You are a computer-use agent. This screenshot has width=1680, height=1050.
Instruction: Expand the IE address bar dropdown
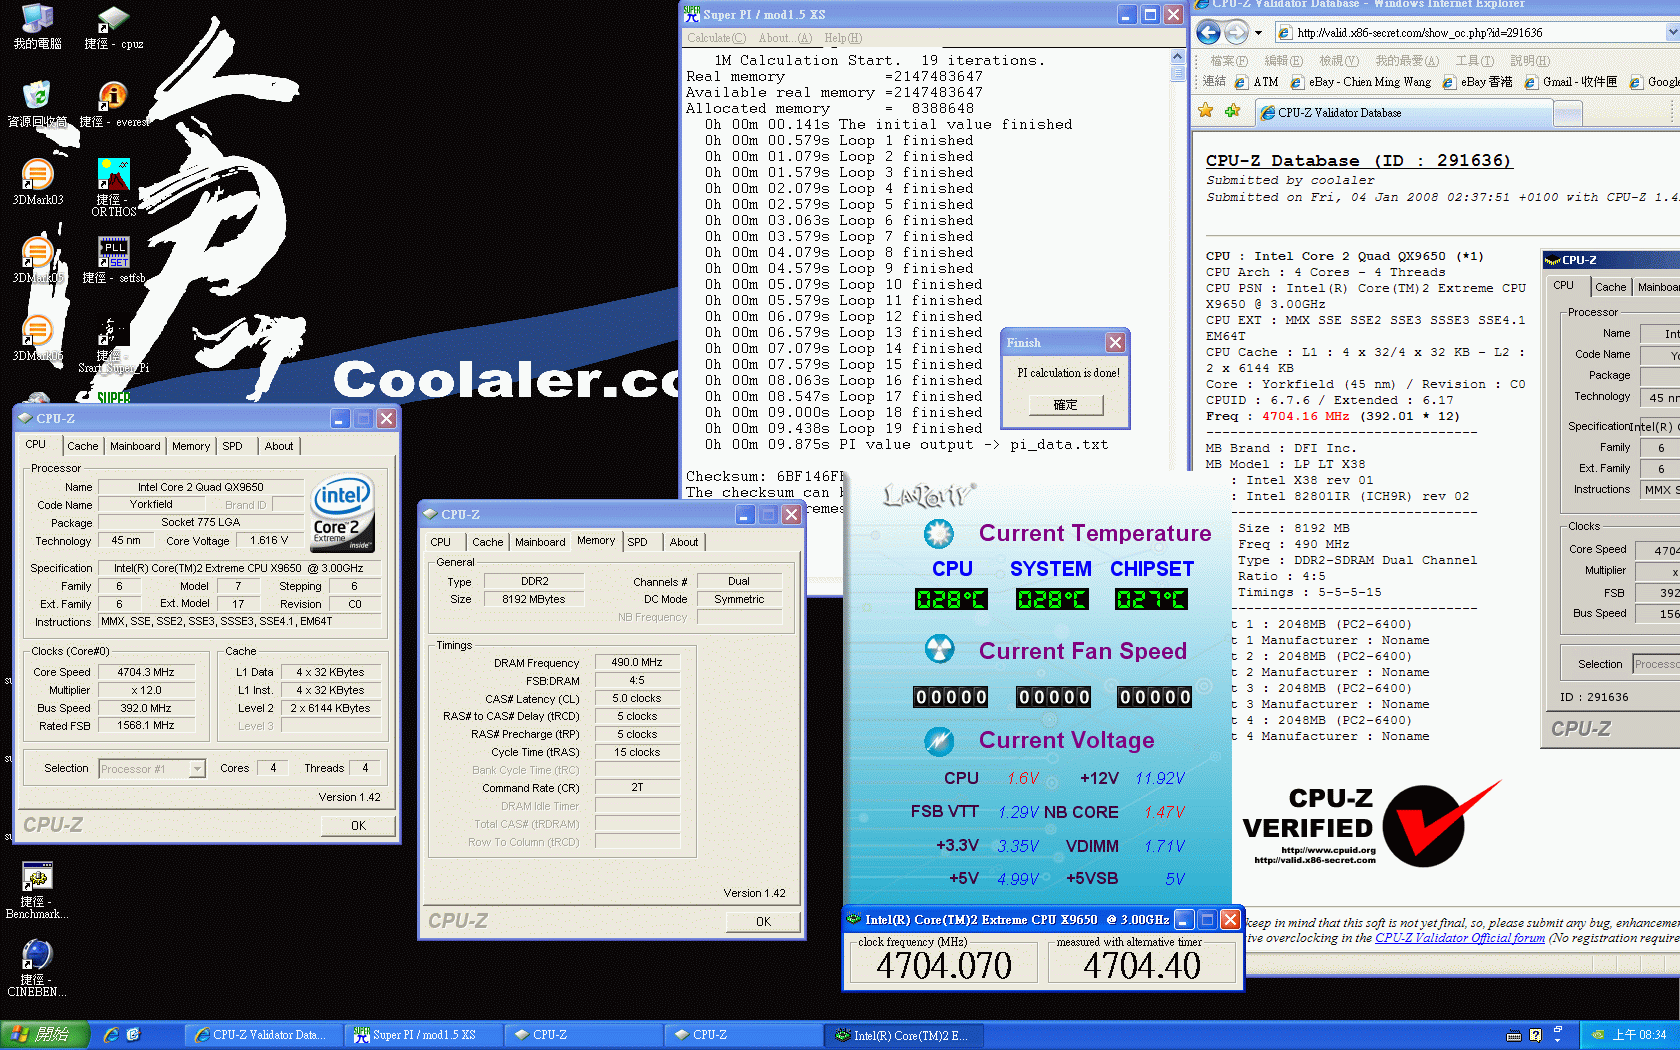point(1672,33)
